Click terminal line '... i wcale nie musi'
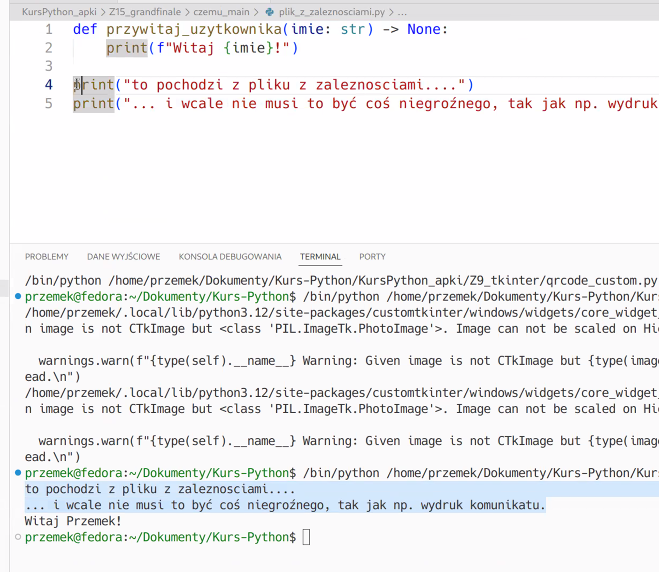This screenshot has width=659, height=572. pyautogui.click(x=285, y=505)
